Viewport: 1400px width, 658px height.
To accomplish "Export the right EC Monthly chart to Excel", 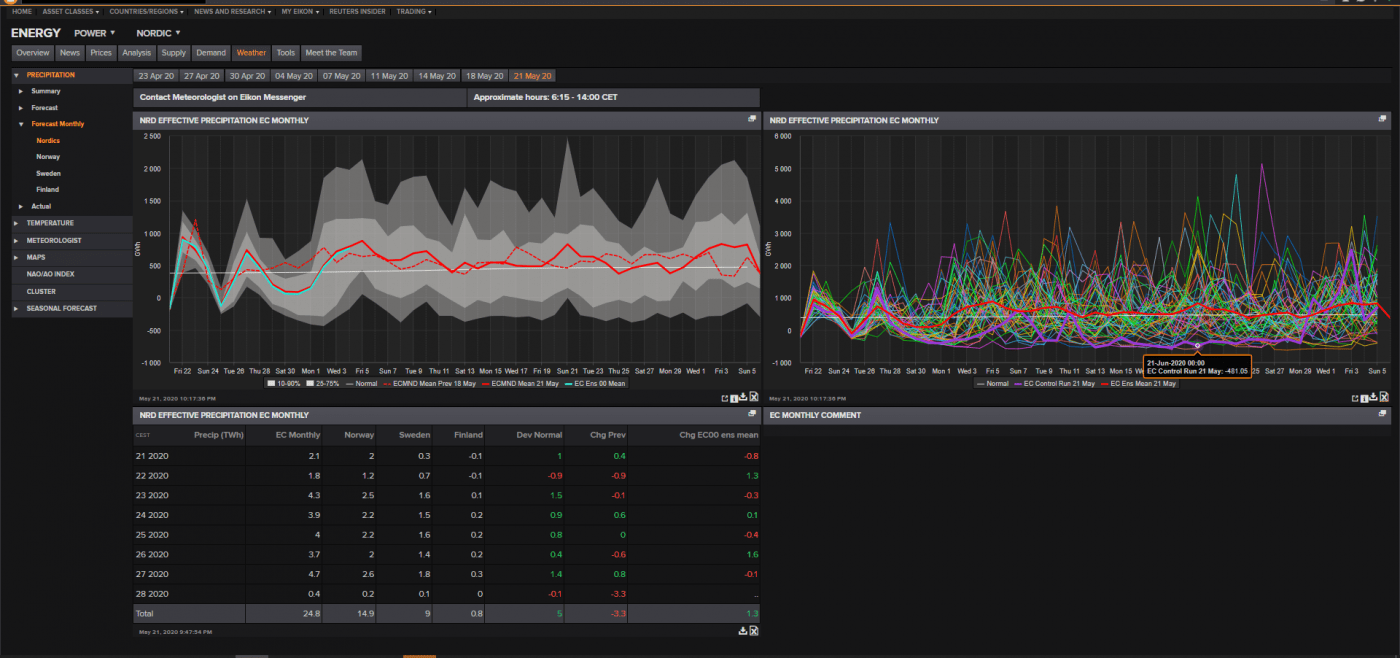I will pos(1384,397).
